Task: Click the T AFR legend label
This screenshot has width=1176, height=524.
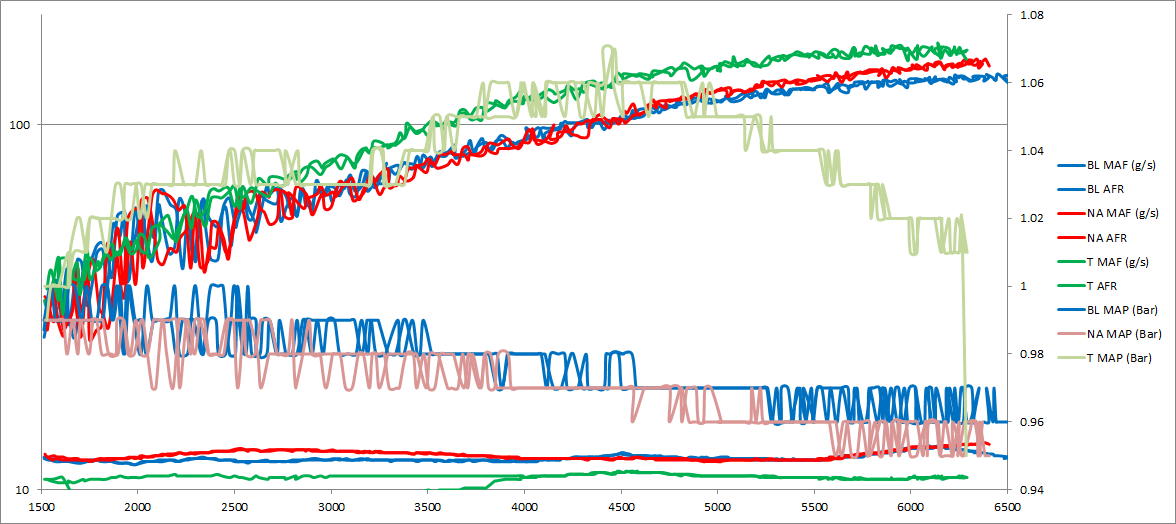Action: pos(1105,286)
